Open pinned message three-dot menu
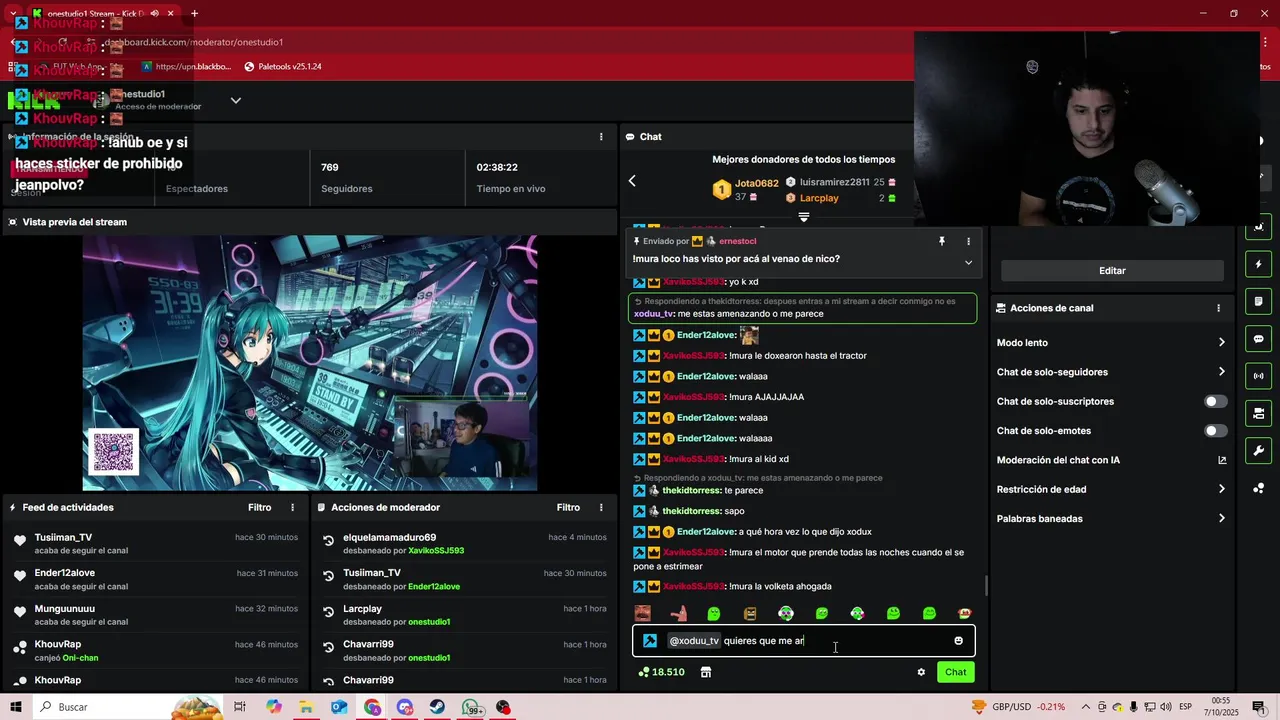Image resolution: width=1280 pixels, height=720 pixels. pyautogui.click(x=968, y=241)
